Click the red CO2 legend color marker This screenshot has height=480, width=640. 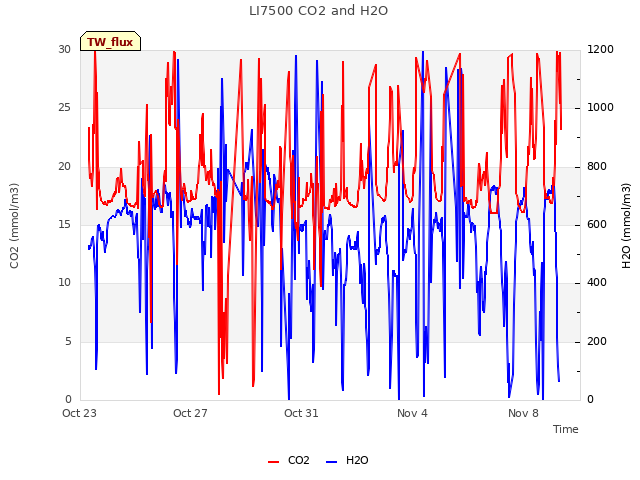(273, 462)
